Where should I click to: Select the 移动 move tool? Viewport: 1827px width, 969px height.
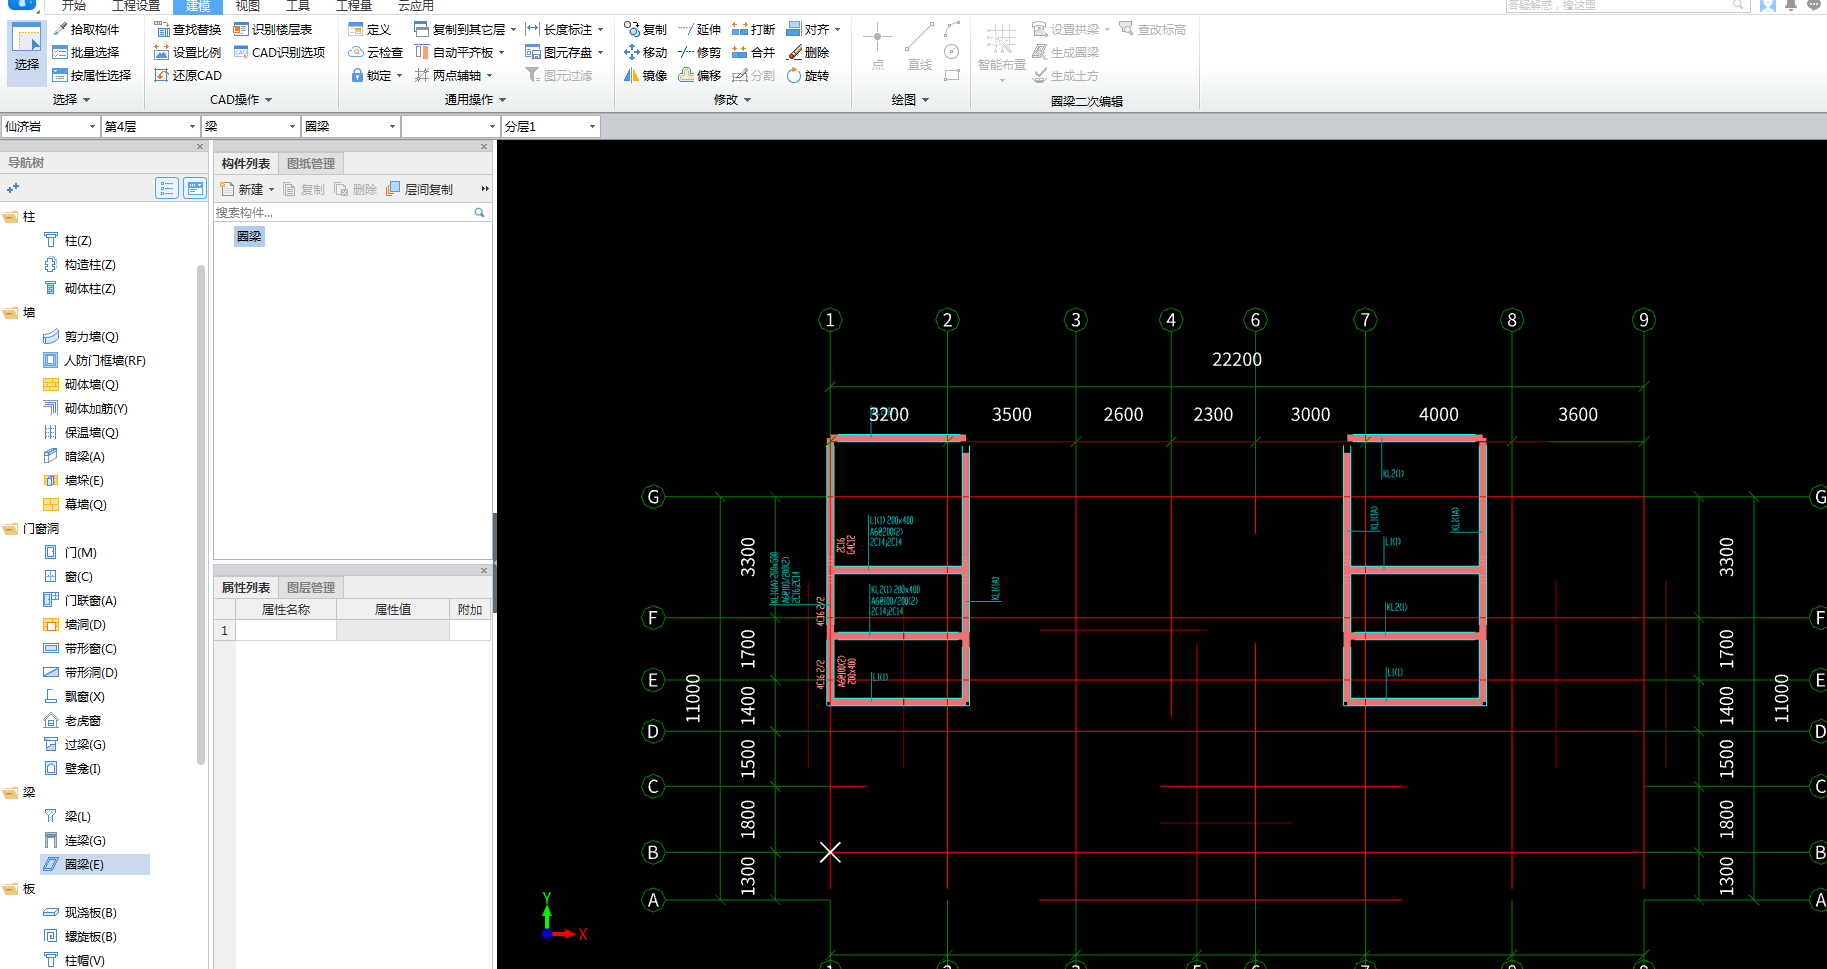[645, 52]
